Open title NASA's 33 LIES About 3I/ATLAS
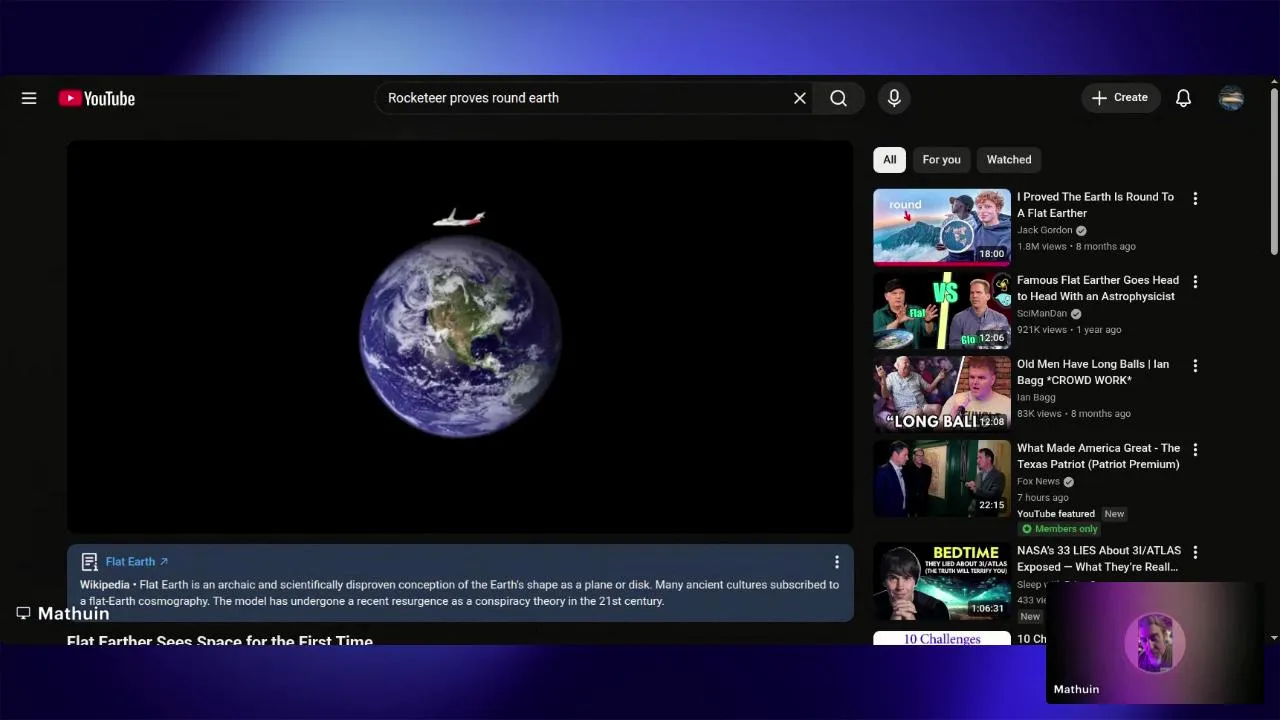 coord(1099,559)
